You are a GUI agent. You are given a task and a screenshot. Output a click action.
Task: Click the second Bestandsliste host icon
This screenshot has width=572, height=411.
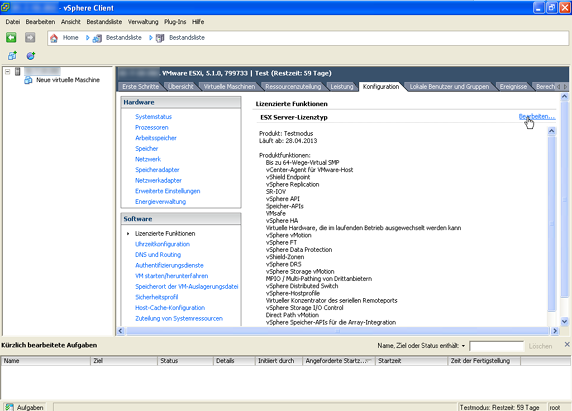point(160,38)
